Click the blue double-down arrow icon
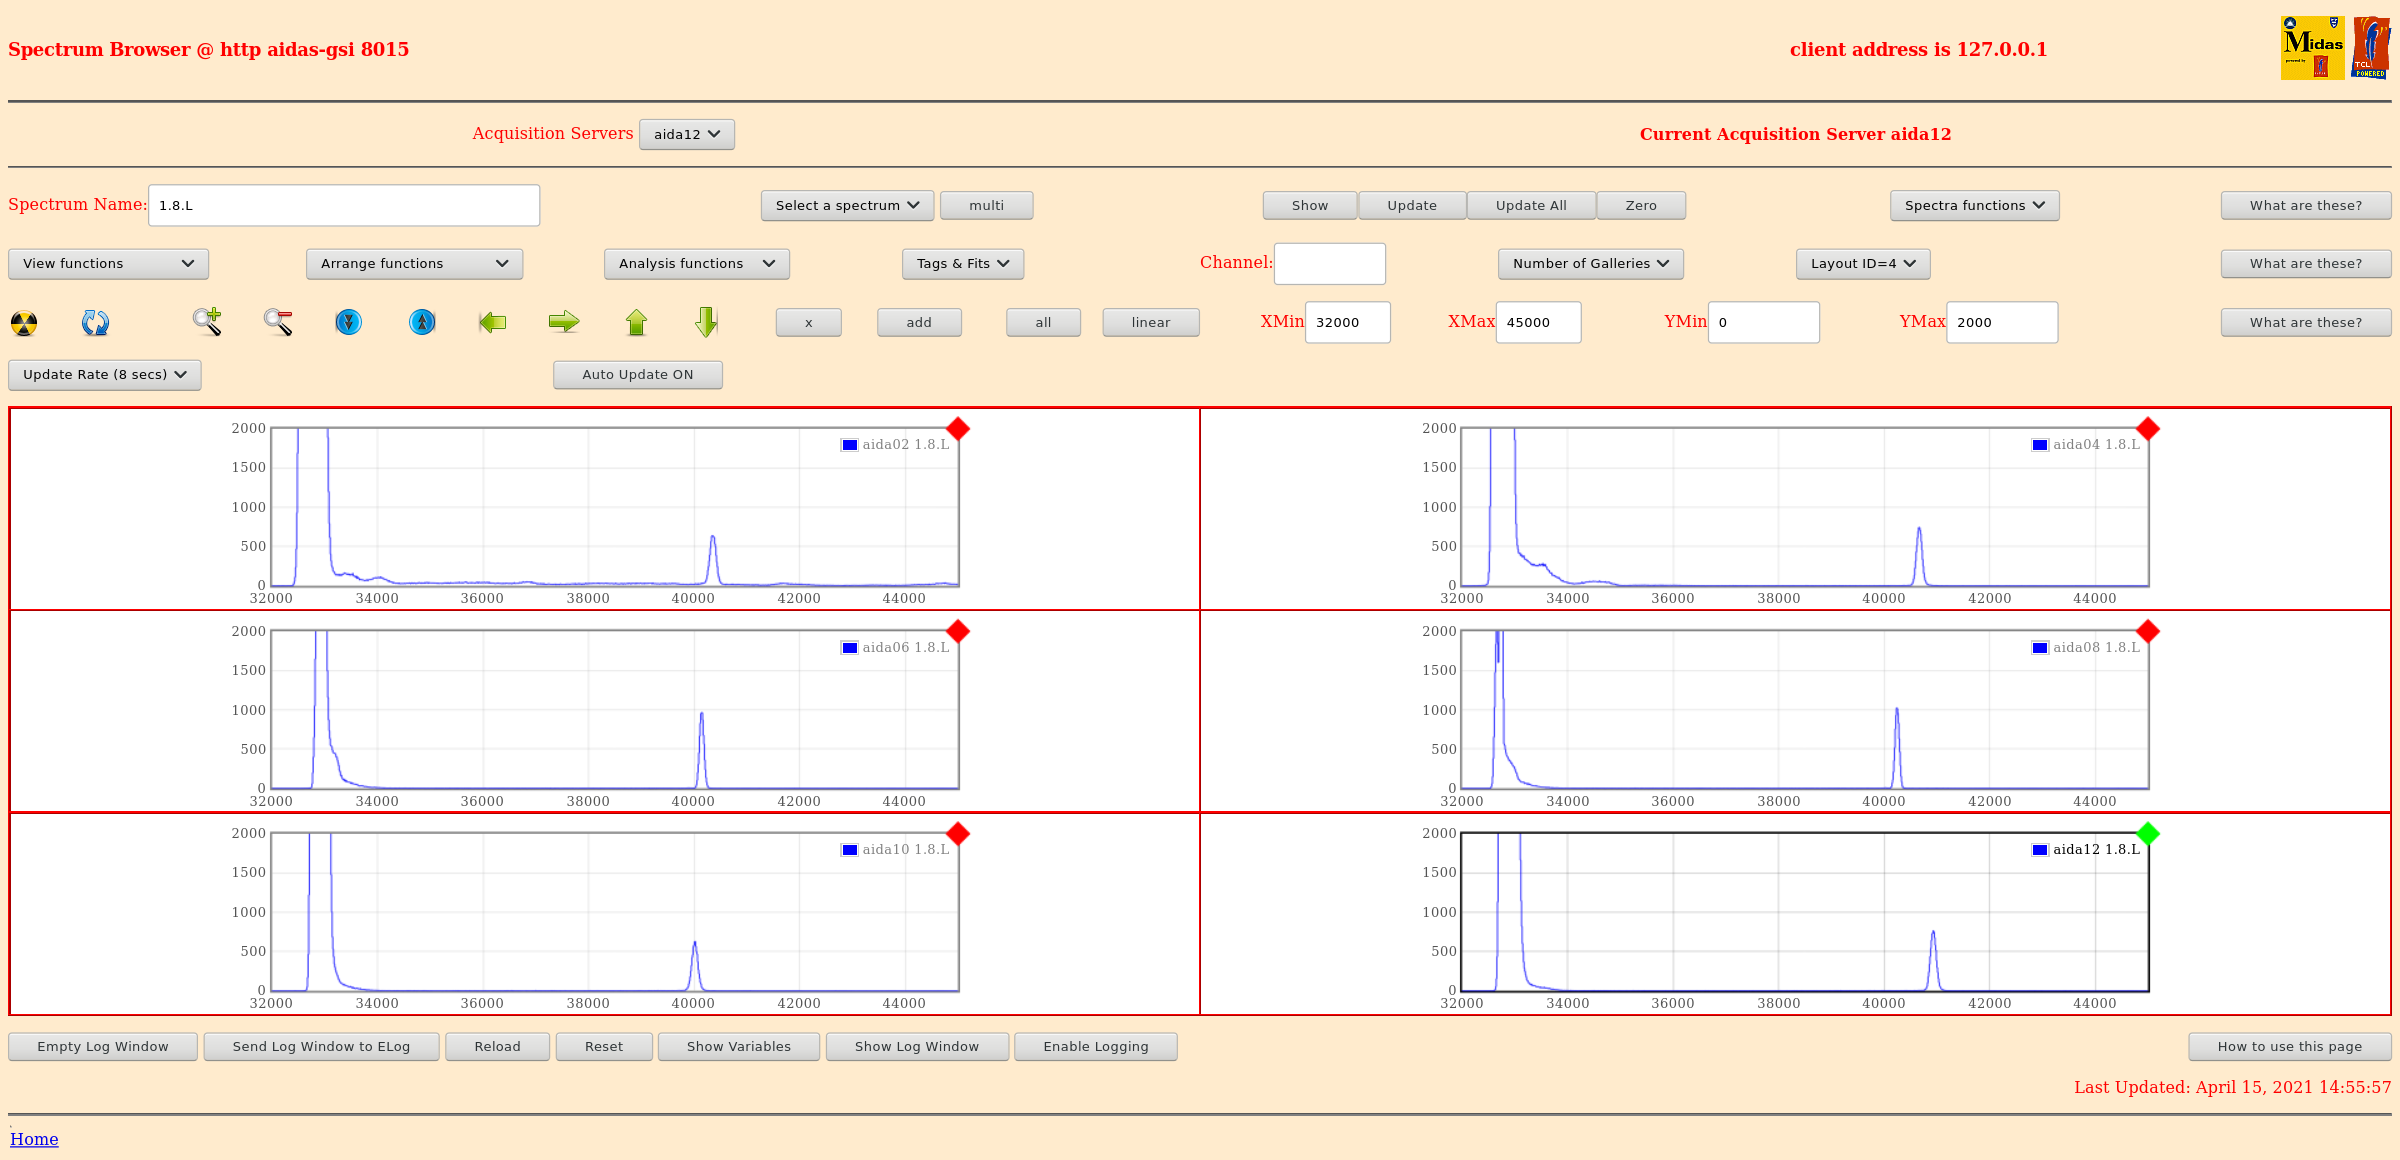 348,322
